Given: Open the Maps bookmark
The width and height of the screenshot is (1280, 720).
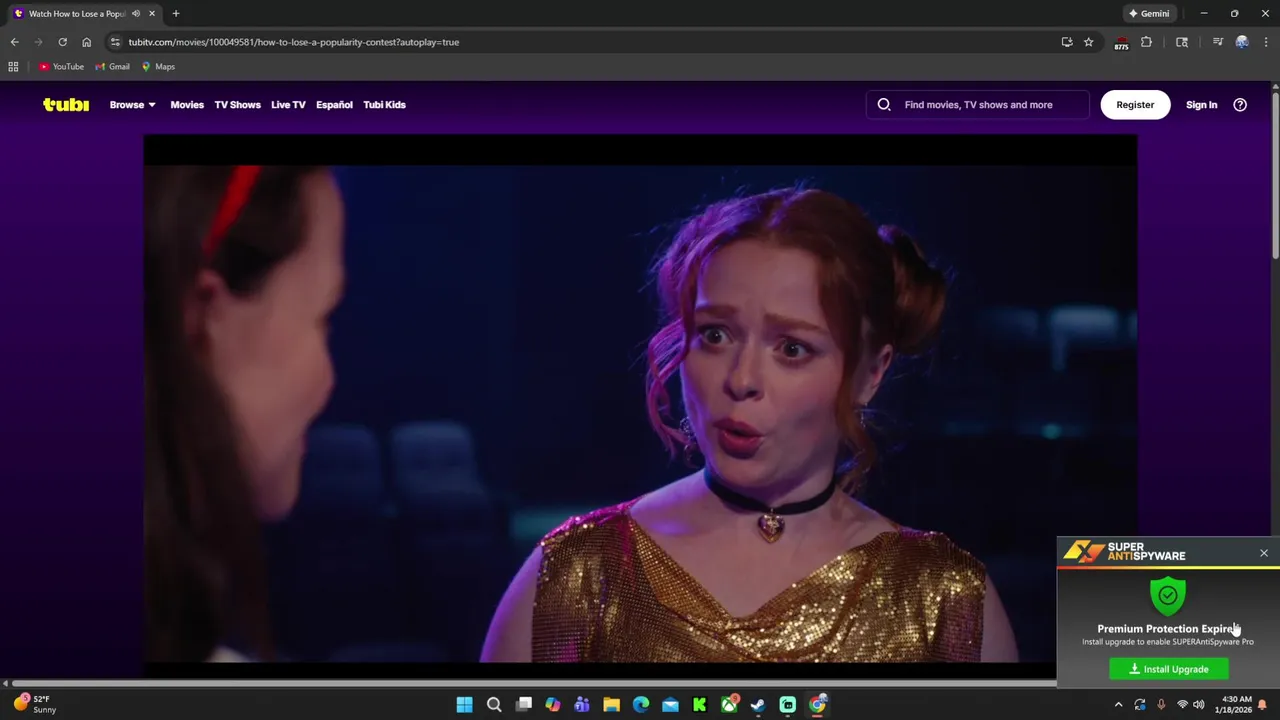Looking at the screenshot, I should click(158, 67).
